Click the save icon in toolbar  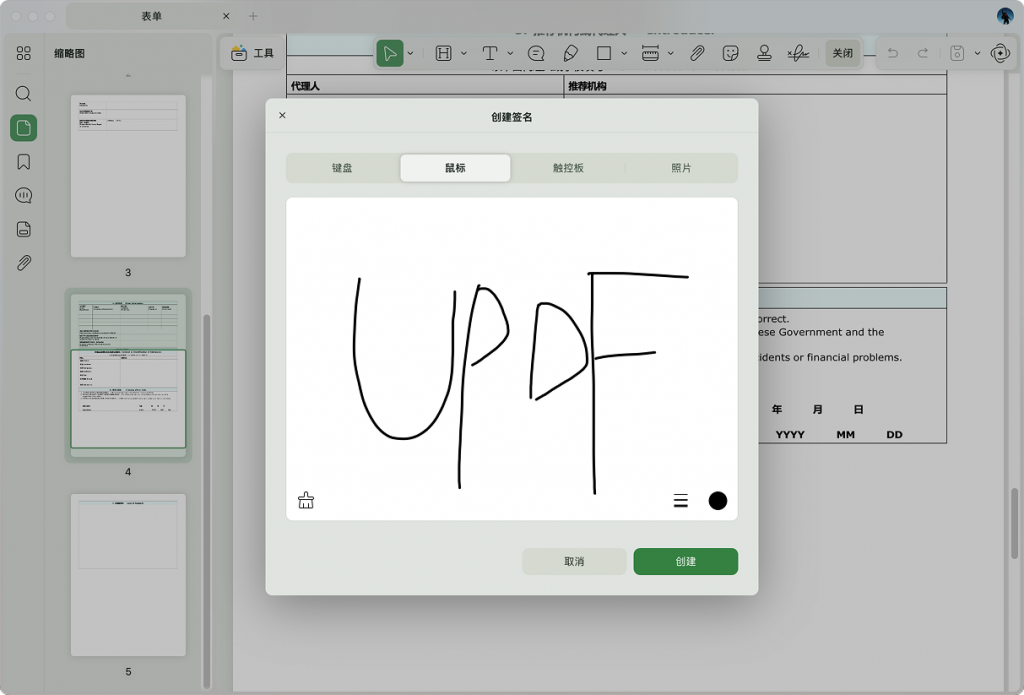[x=957, y=53]
